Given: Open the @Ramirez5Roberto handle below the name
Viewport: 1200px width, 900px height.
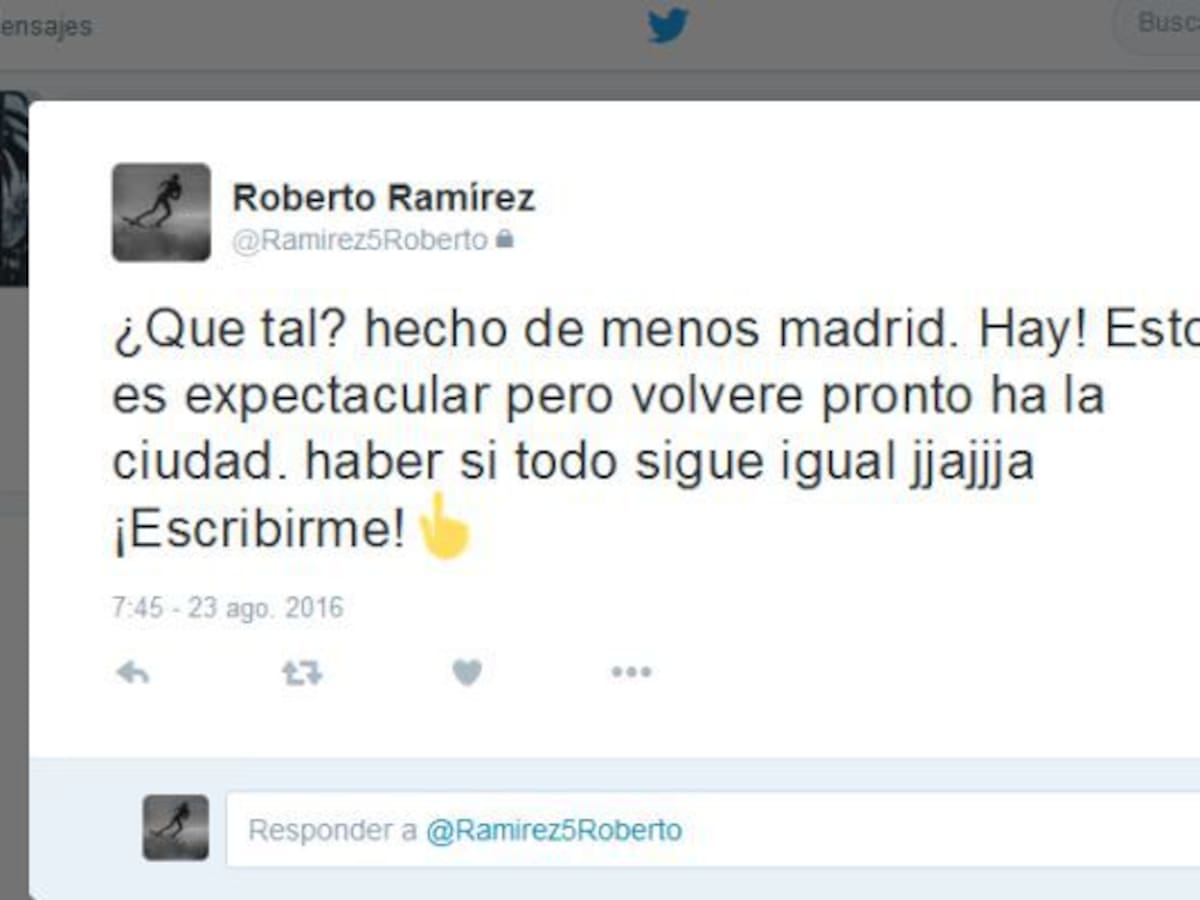Looking at the screenshot, I should tap(360, 240).
